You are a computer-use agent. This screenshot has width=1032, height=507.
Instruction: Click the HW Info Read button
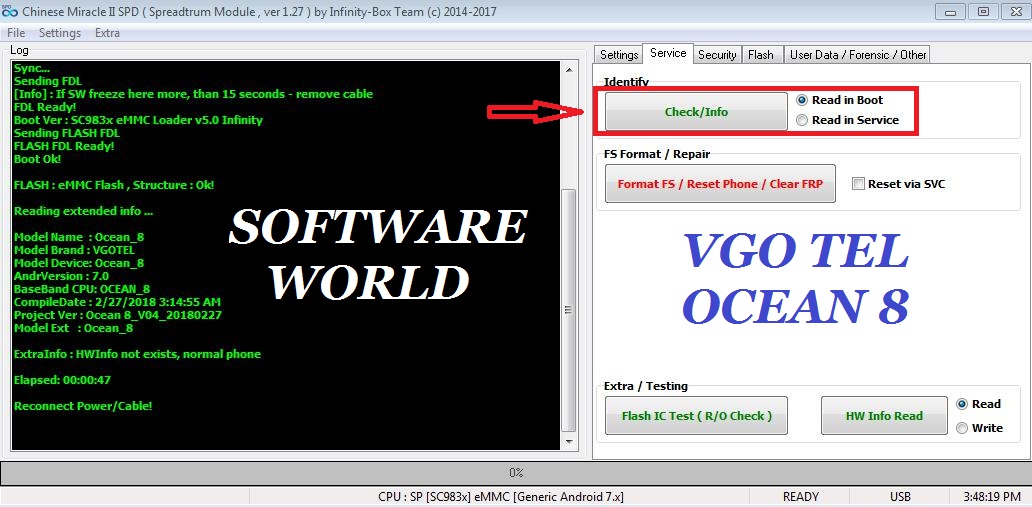tap(884, 415)
